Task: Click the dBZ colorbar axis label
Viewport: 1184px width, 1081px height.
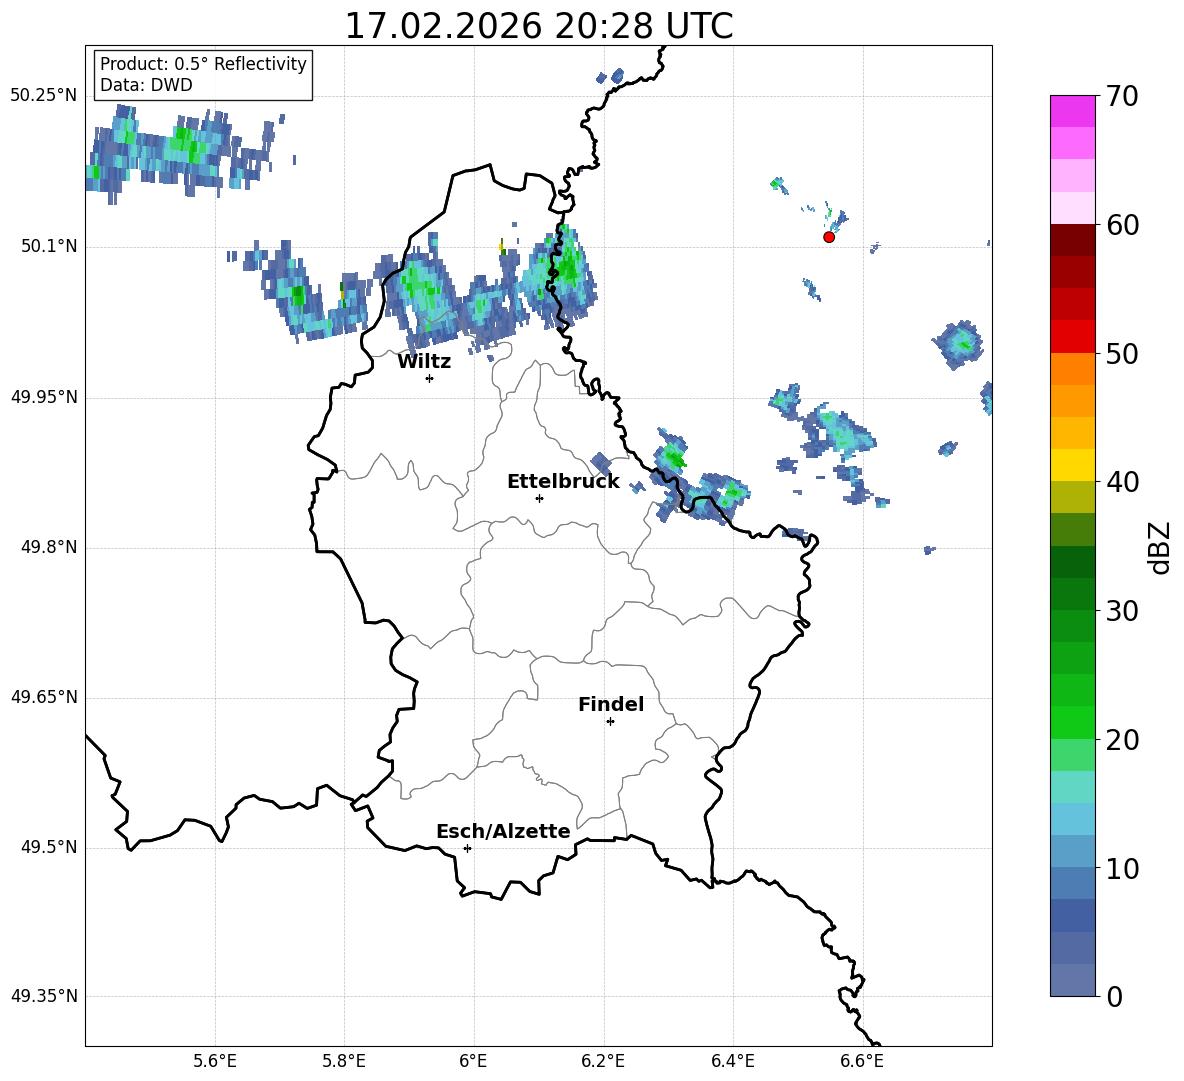Action: coord(1161,547)
